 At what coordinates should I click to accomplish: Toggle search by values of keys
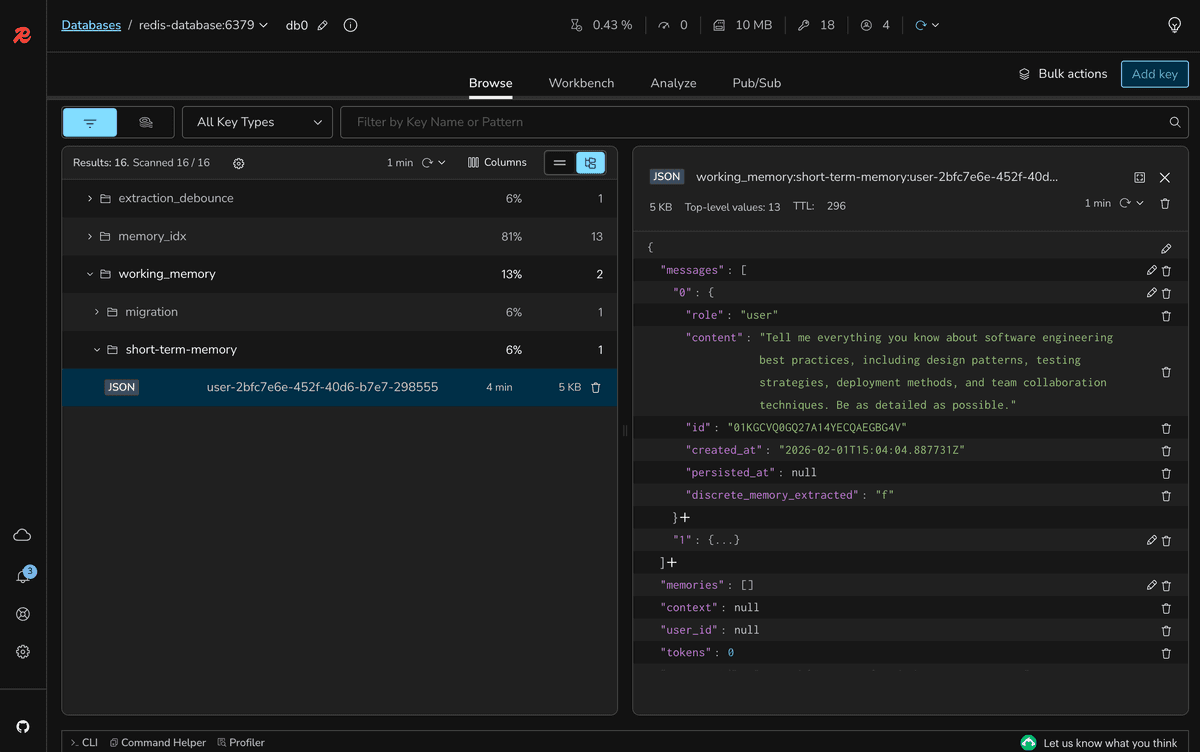(x=147, y=121)
